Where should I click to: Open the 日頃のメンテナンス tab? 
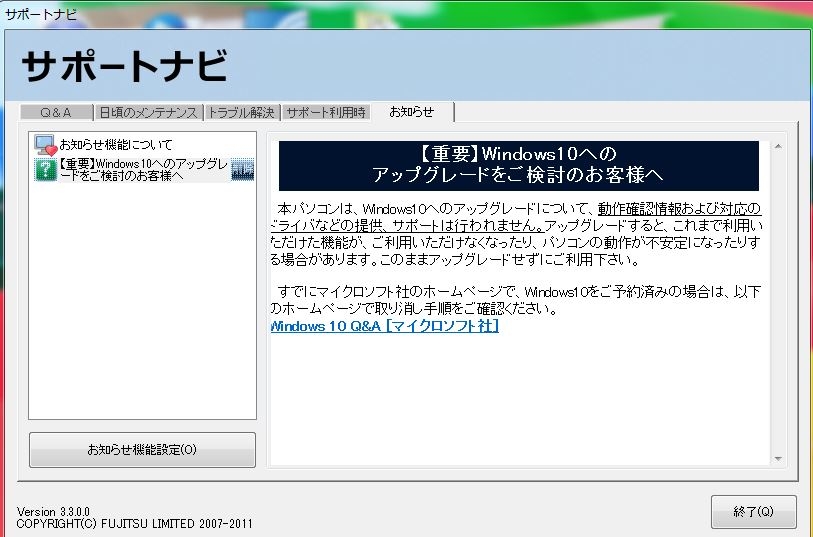[148, 112]
